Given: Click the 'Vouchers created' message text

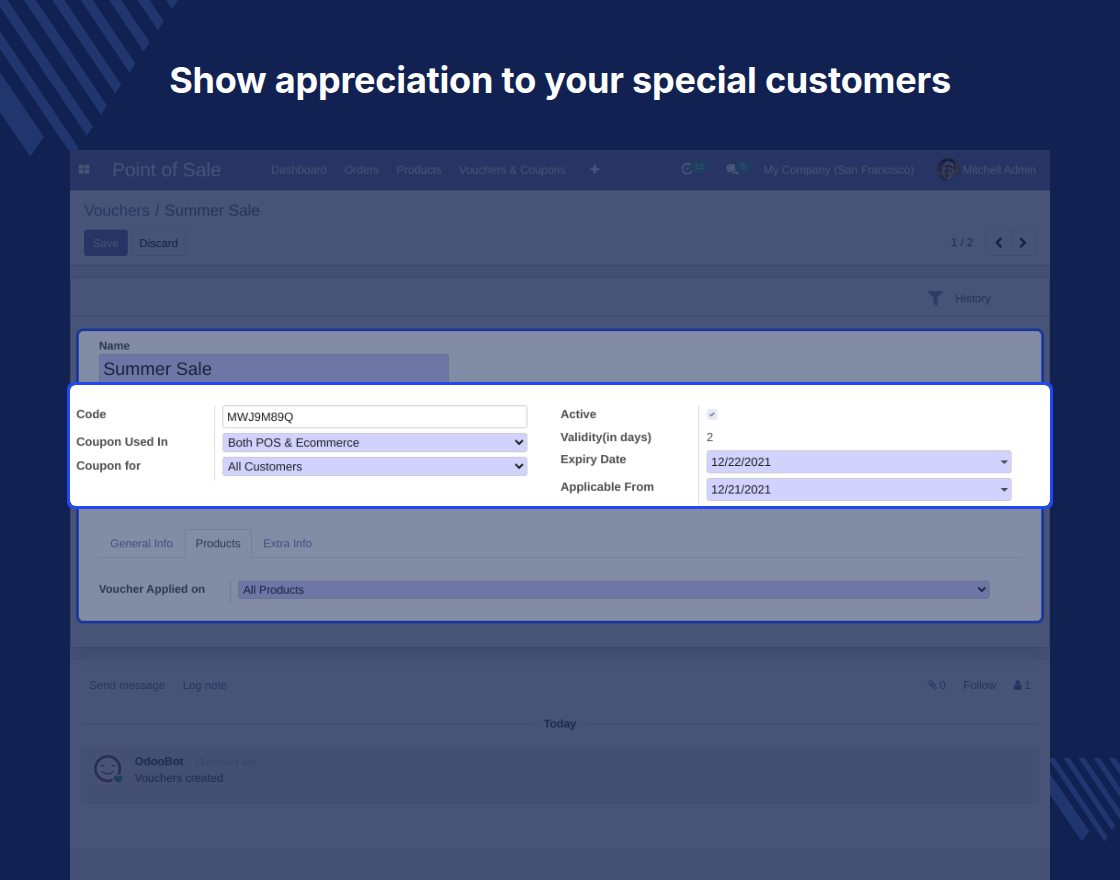Looking at the screenshot, I should tap(179, 778).
